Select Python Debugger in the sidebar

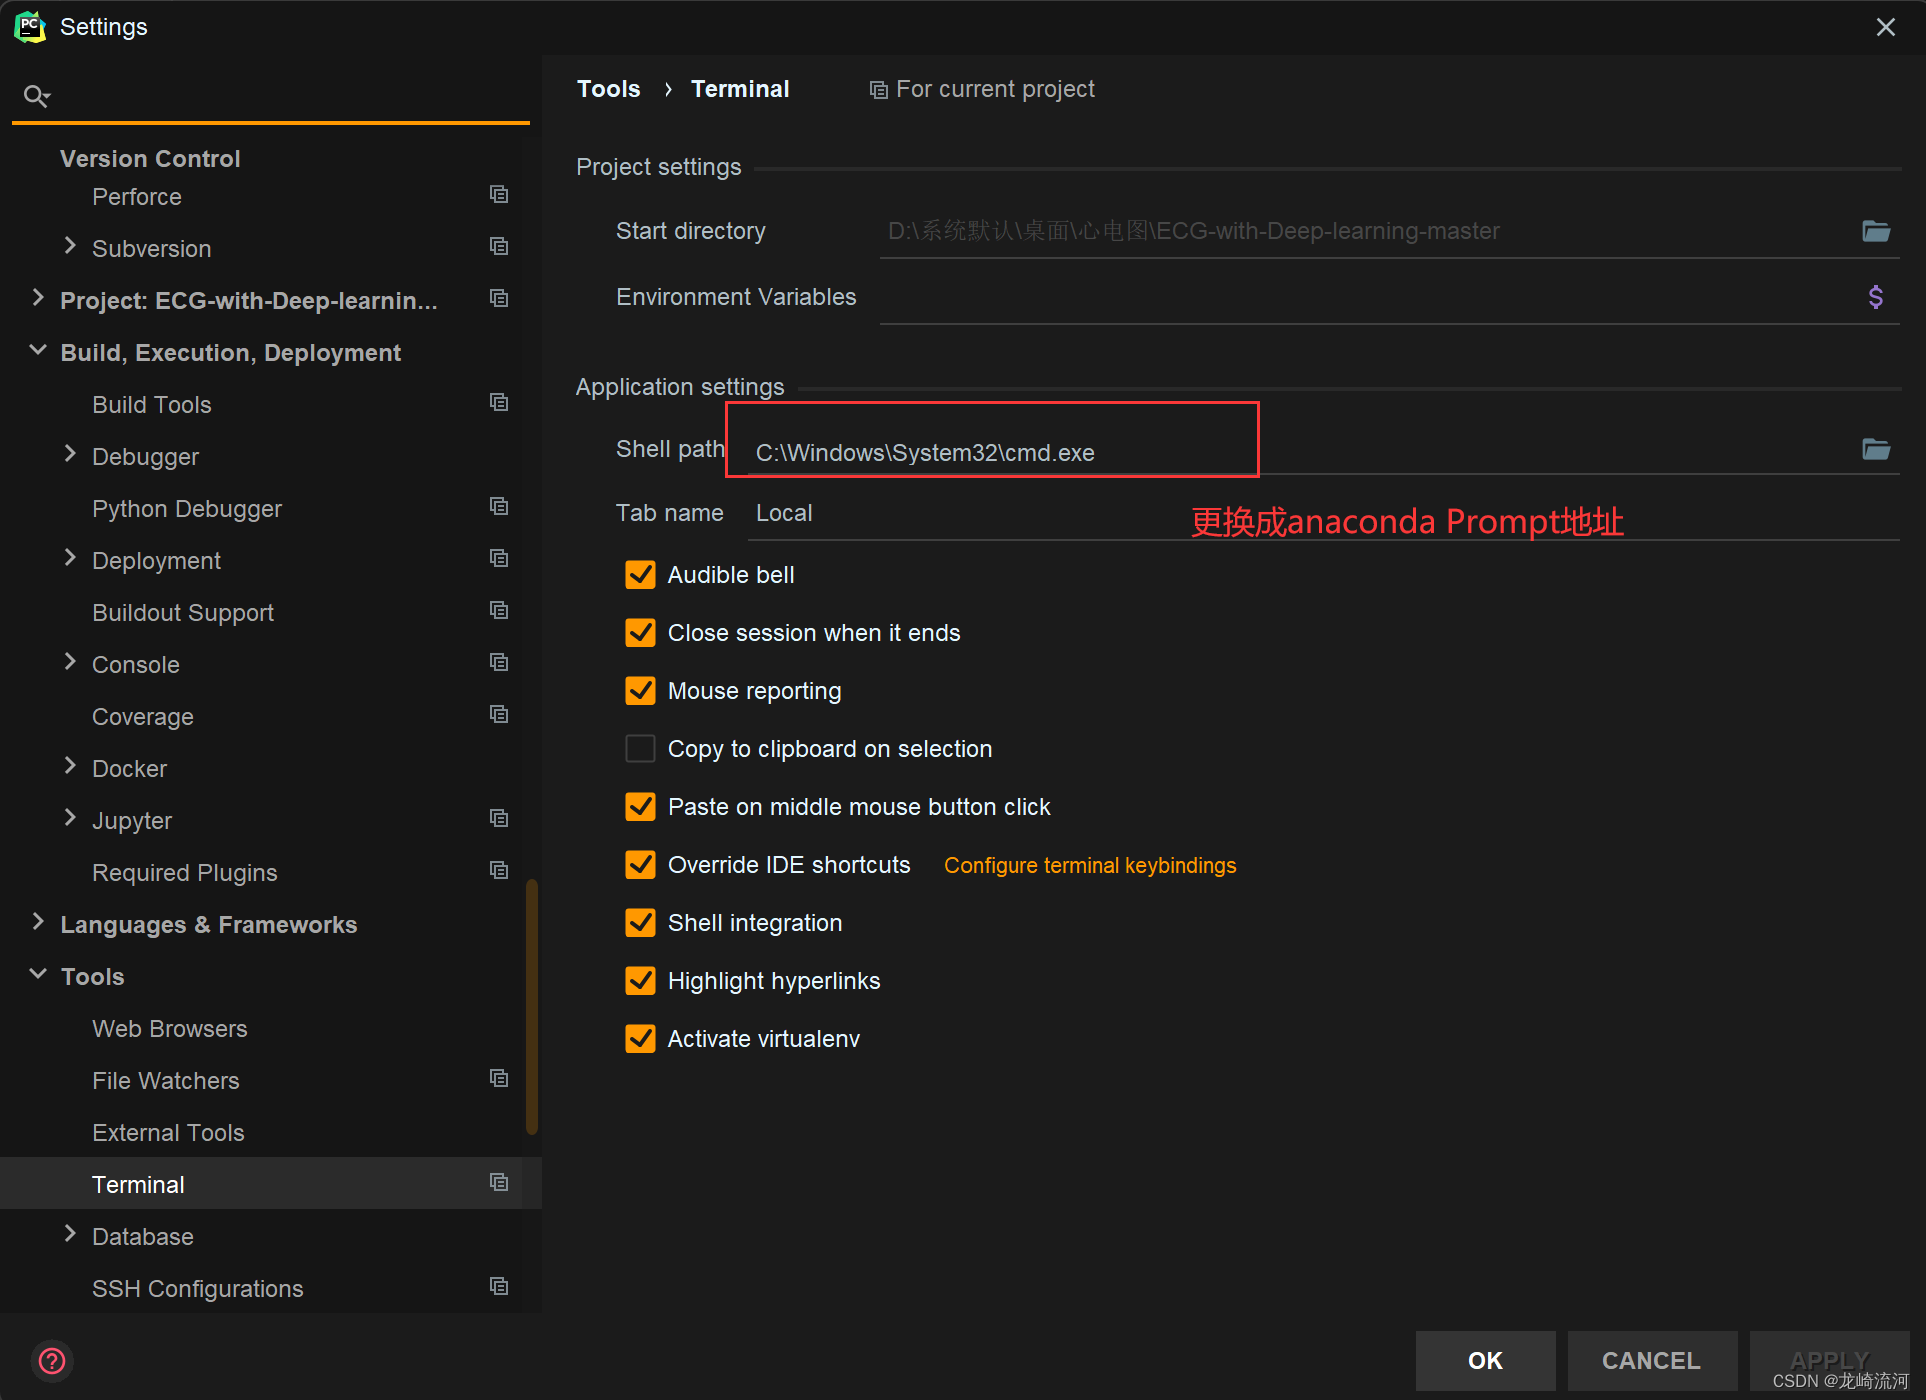point(187,509)
